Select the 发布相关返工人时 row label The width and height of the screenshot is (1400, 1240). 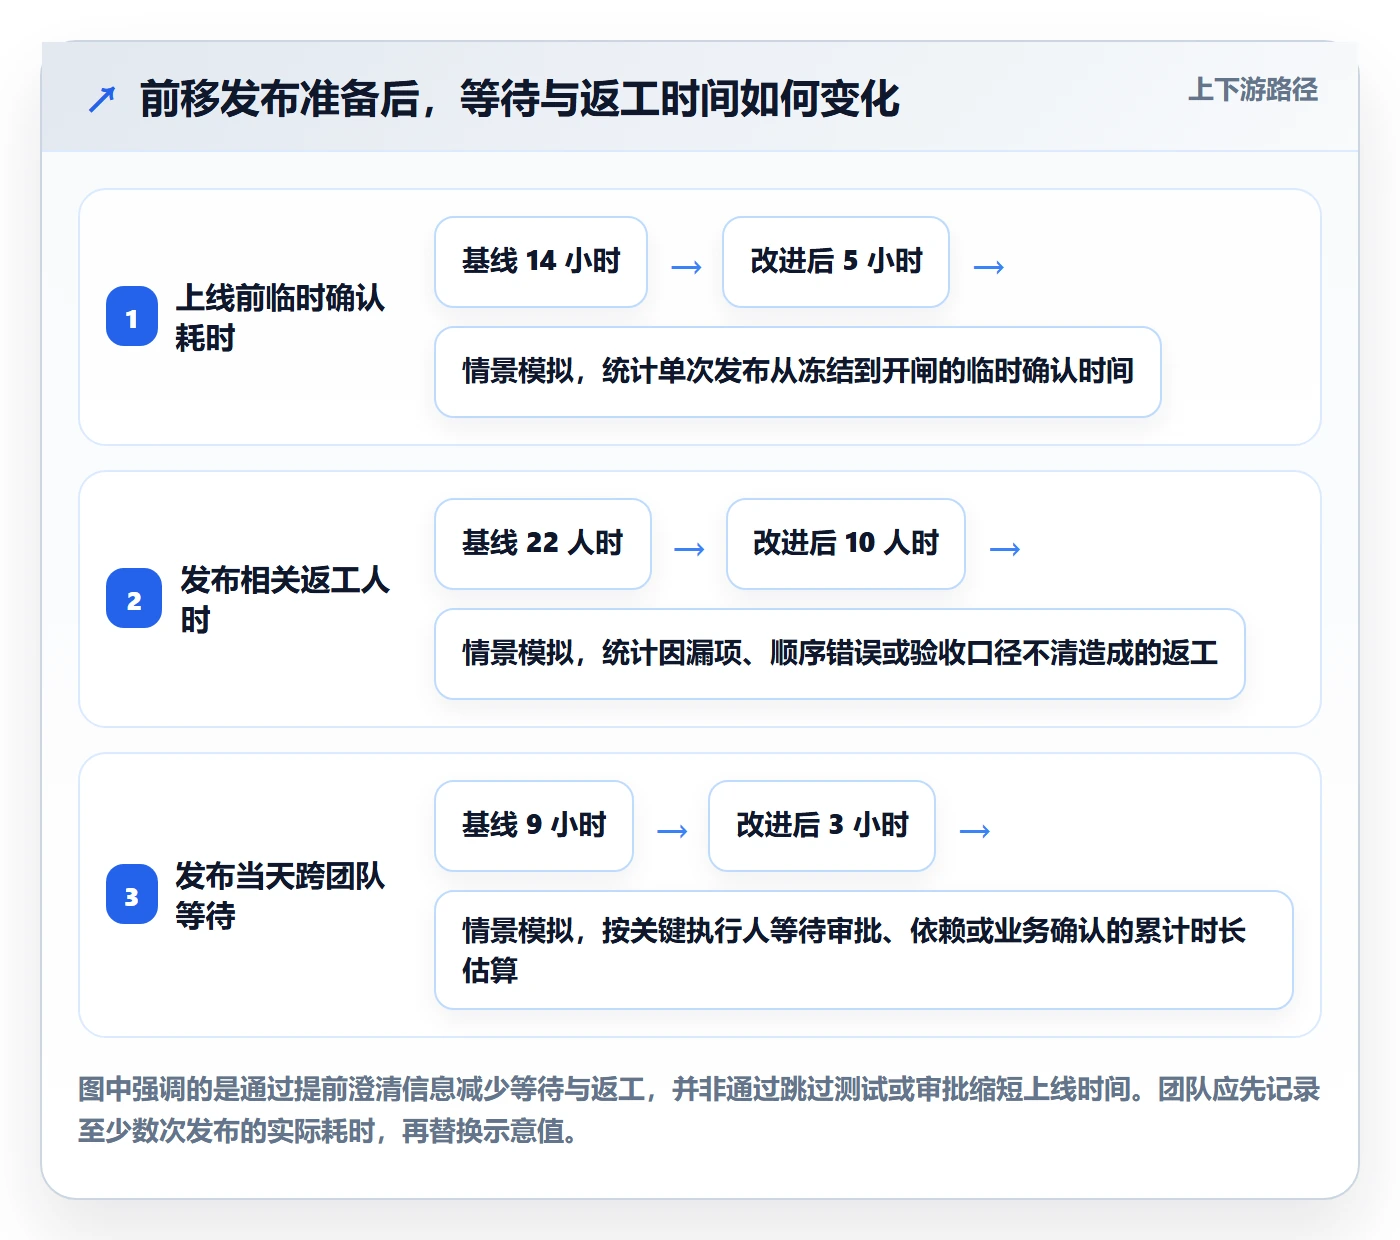point(284,599)
